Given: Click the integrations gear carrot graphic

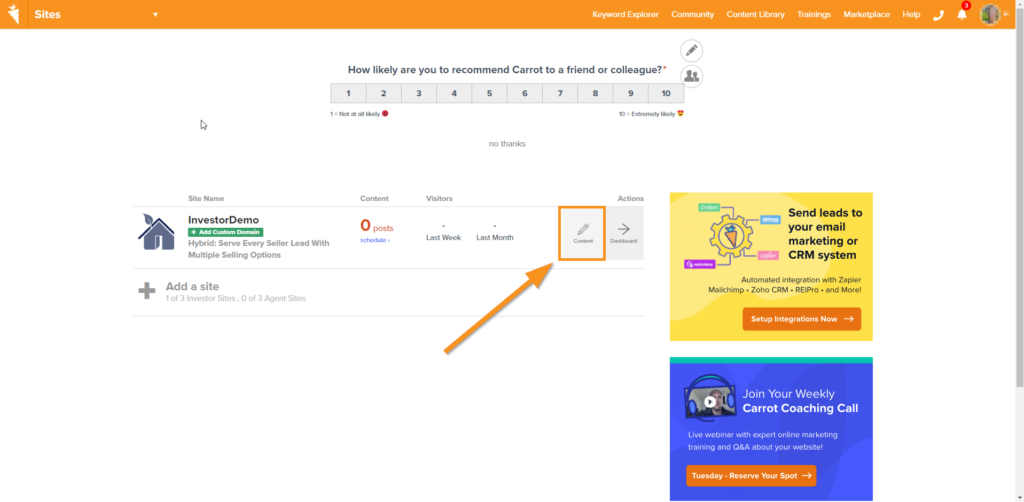Looking at the screenshot, I should [x=731, y=236].
